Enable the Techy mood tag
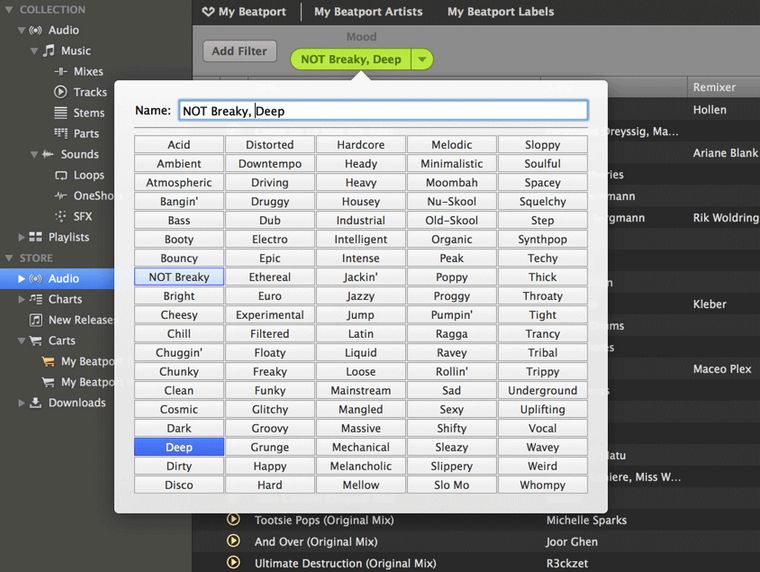This screenshot has width=760, height=572. coord(542,258)
